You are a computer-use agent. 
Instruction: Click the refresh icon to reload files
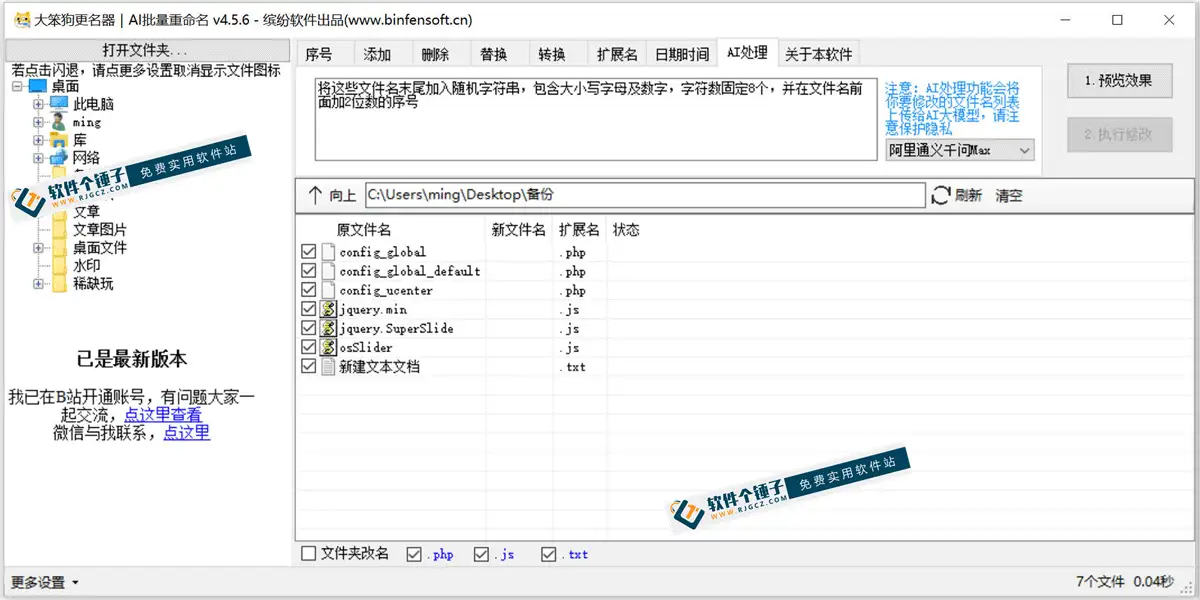(x=941, y=195)
